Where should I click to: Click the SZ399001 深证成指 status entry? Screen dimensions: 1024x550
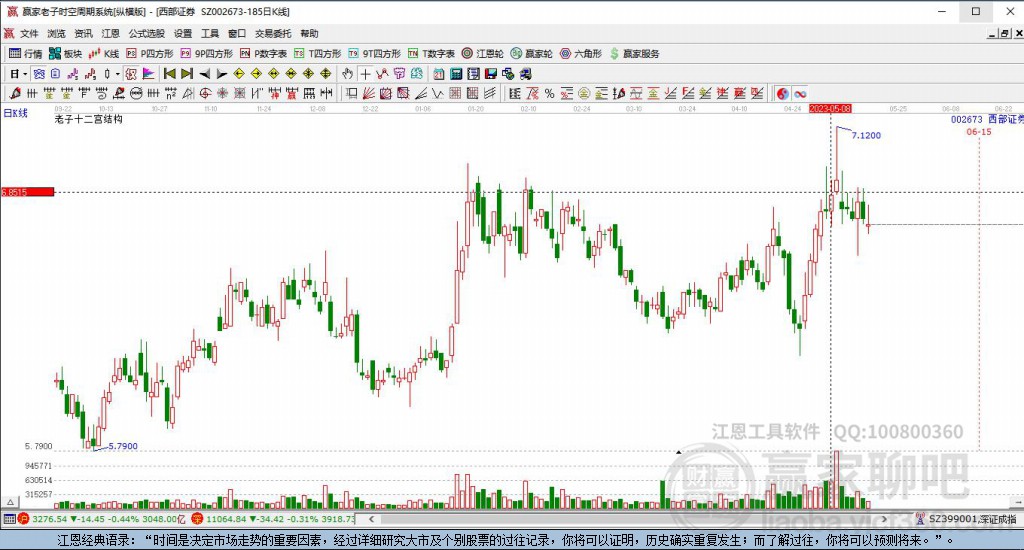point(967,519)
